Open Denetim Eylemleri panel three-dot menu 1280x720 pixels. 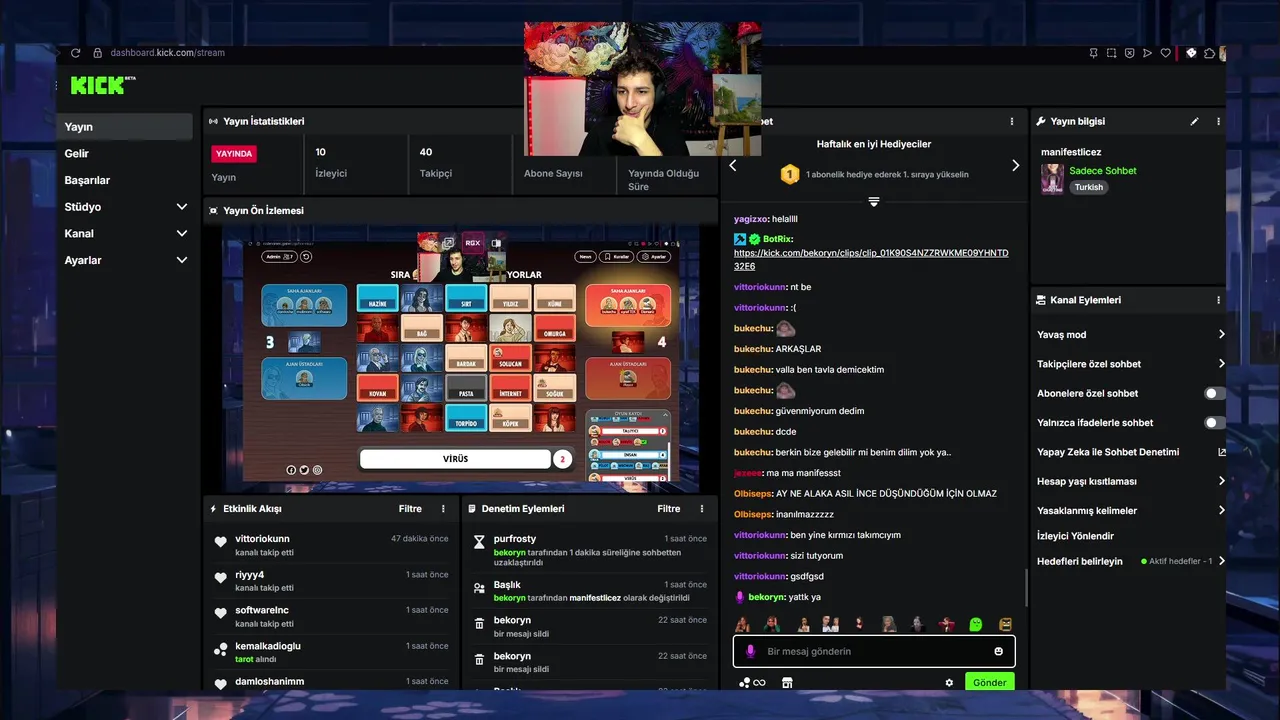pyautogui.click(x=702, y=509)
